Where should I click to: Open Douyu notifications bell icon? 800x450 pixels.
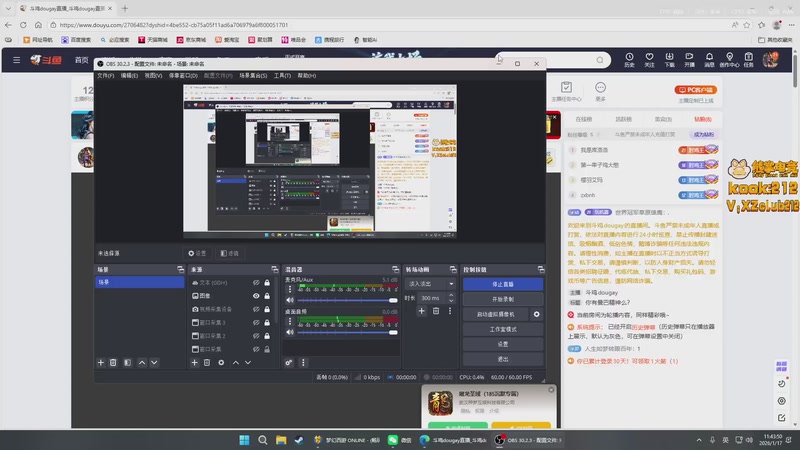[709, 60]
